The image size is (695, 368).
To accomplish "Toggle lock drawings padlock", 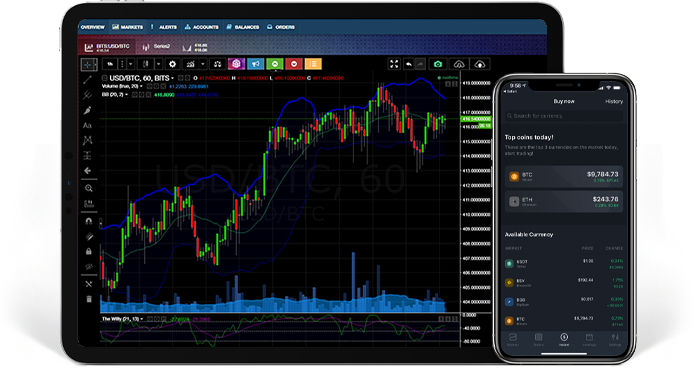I will 89,251.
